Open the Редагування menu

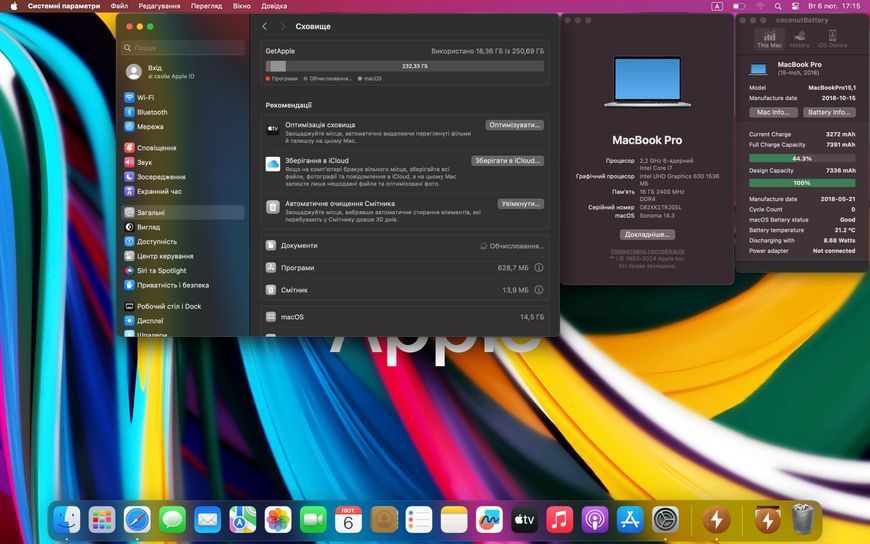tap(159, 6)
